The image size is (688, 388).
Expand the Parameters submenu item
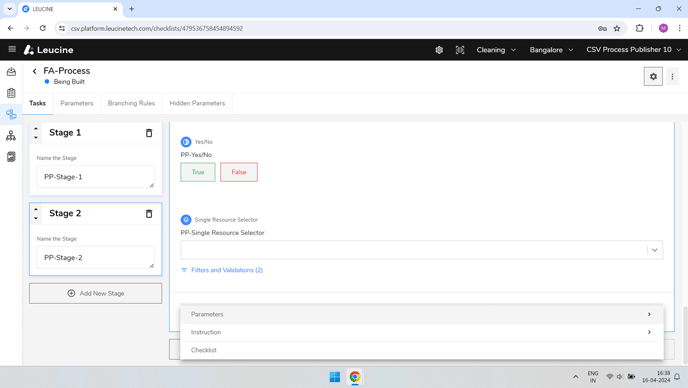tap(421, 314)
